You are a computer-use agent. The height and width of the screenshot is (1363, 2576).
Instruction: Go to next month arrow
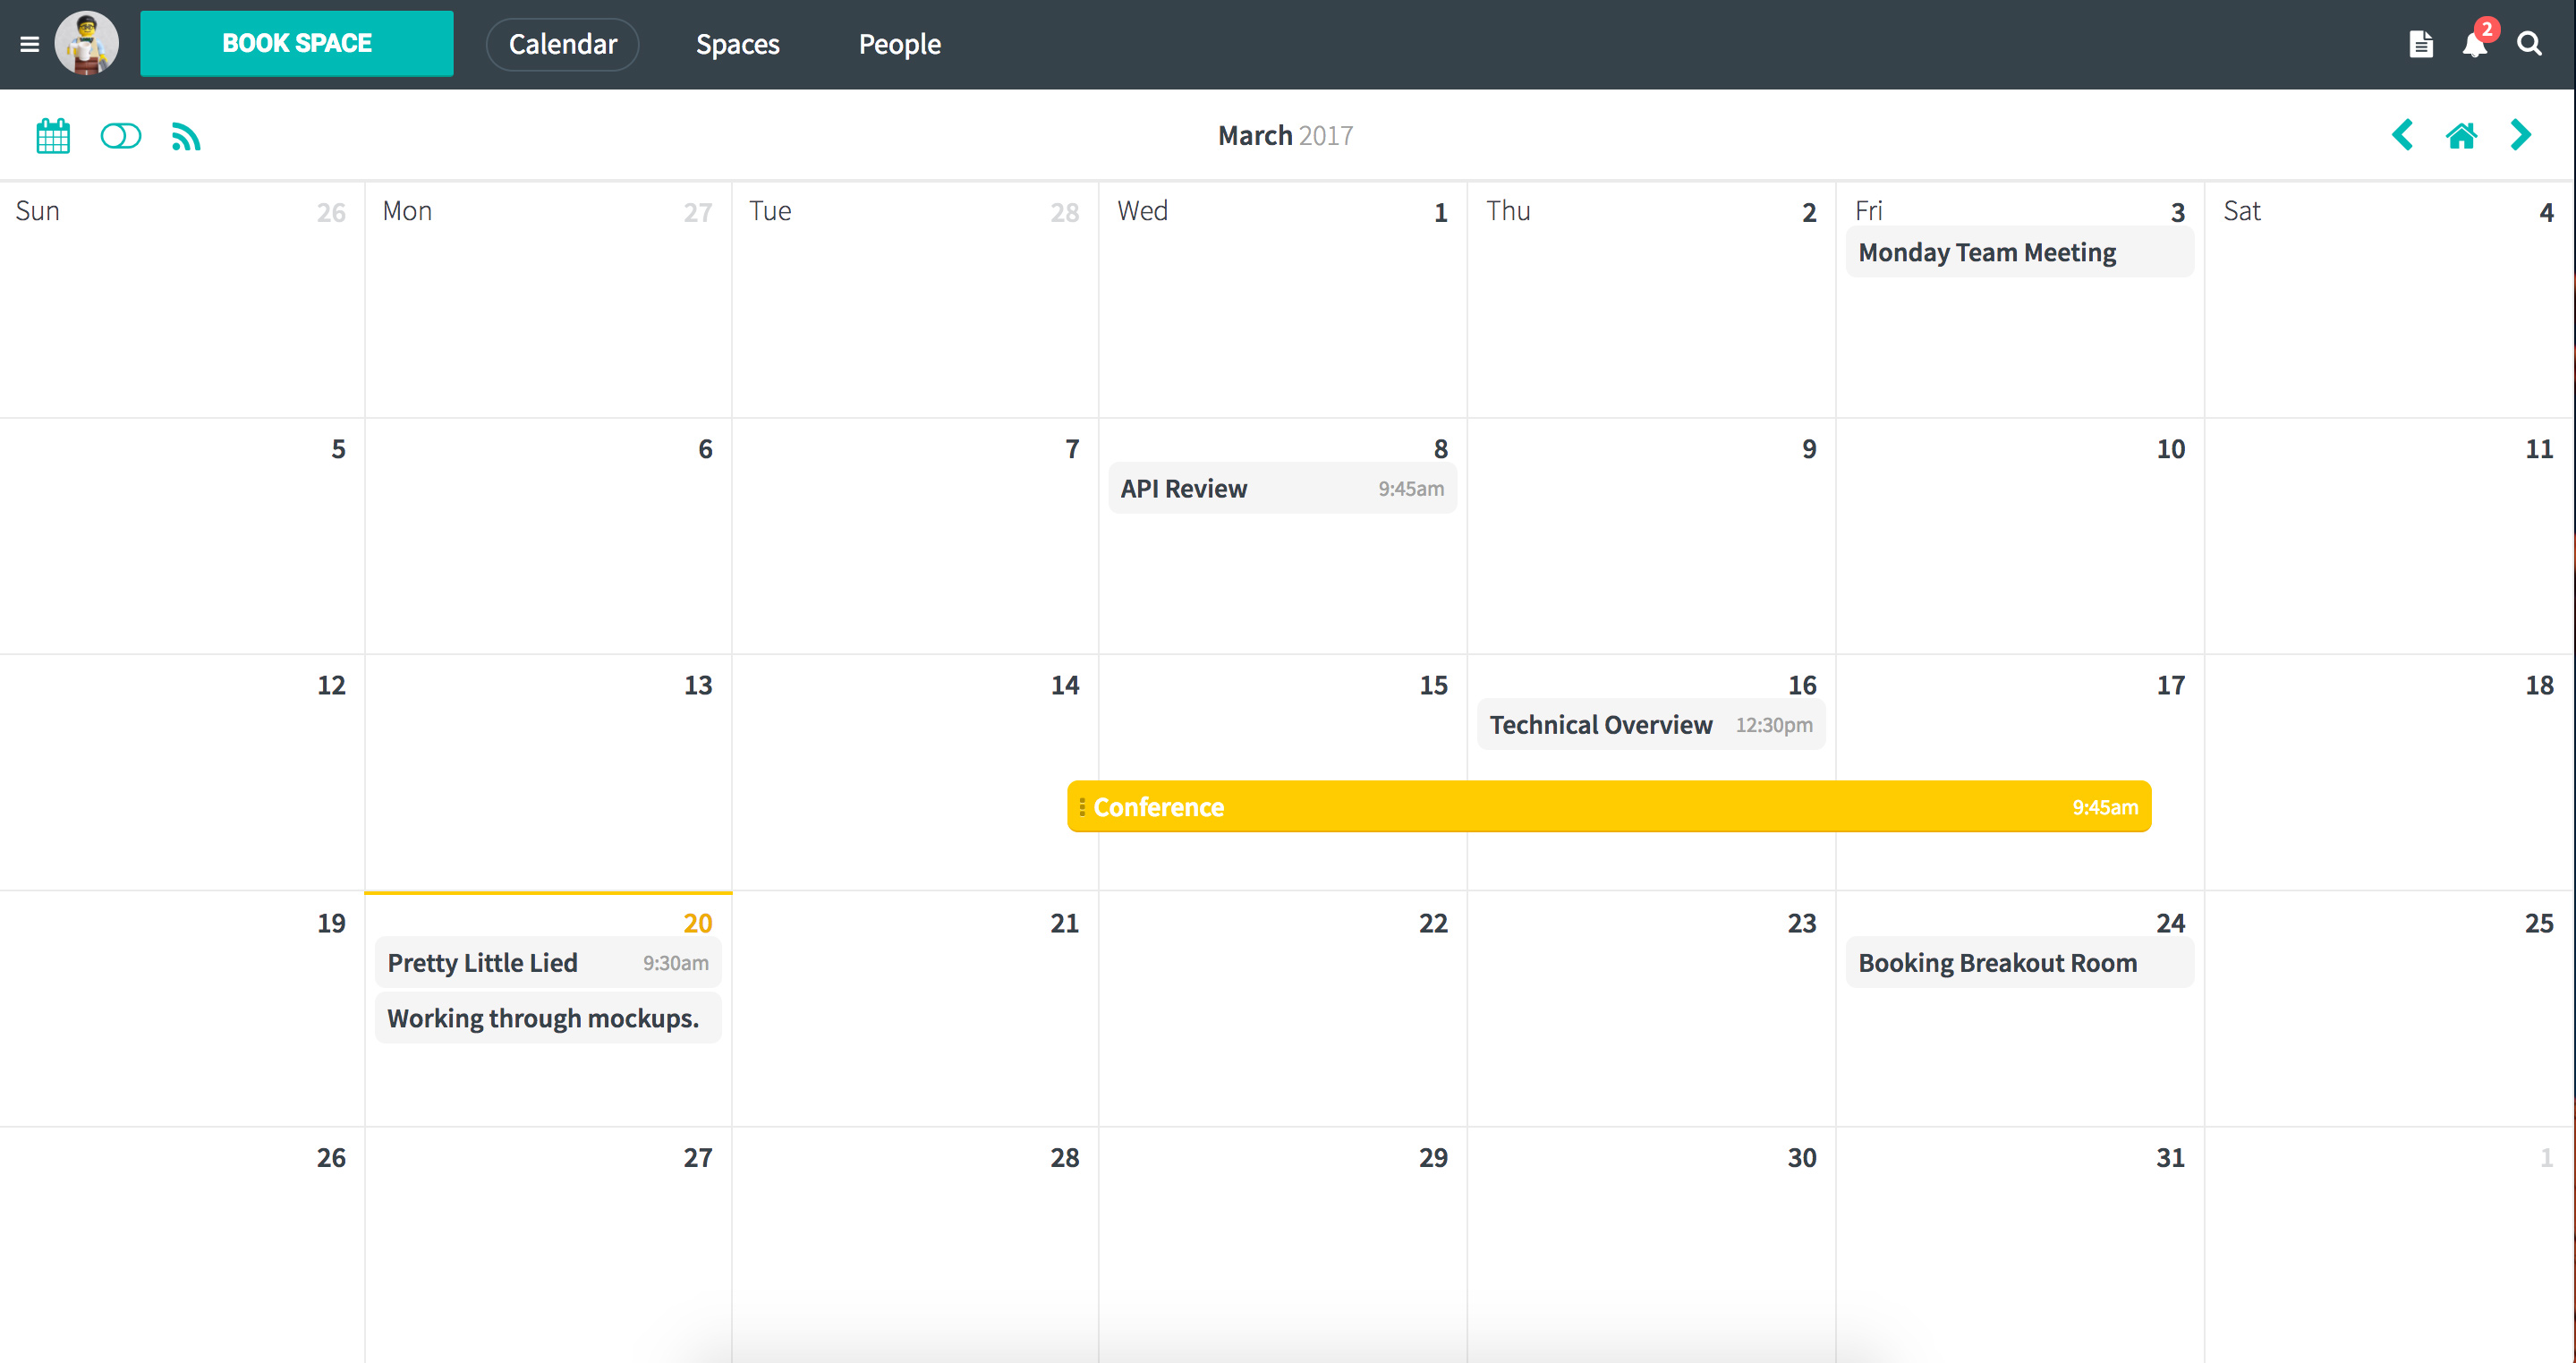(x=2521, y=135)
